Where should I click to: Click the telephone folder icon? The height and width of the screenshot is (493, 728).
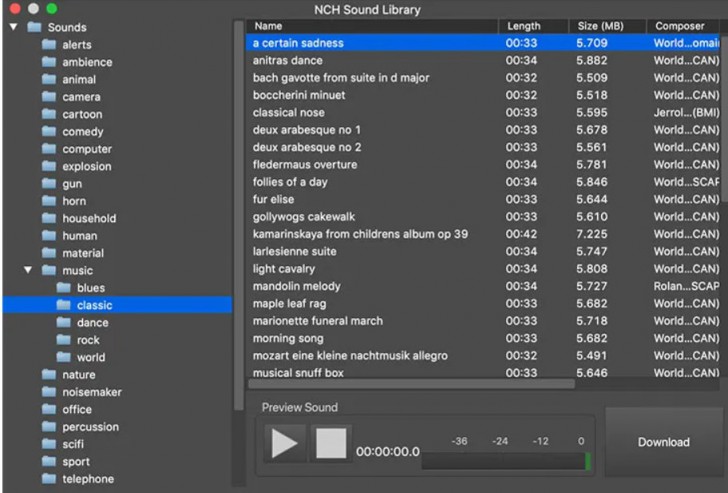click(x=49, y=478)
